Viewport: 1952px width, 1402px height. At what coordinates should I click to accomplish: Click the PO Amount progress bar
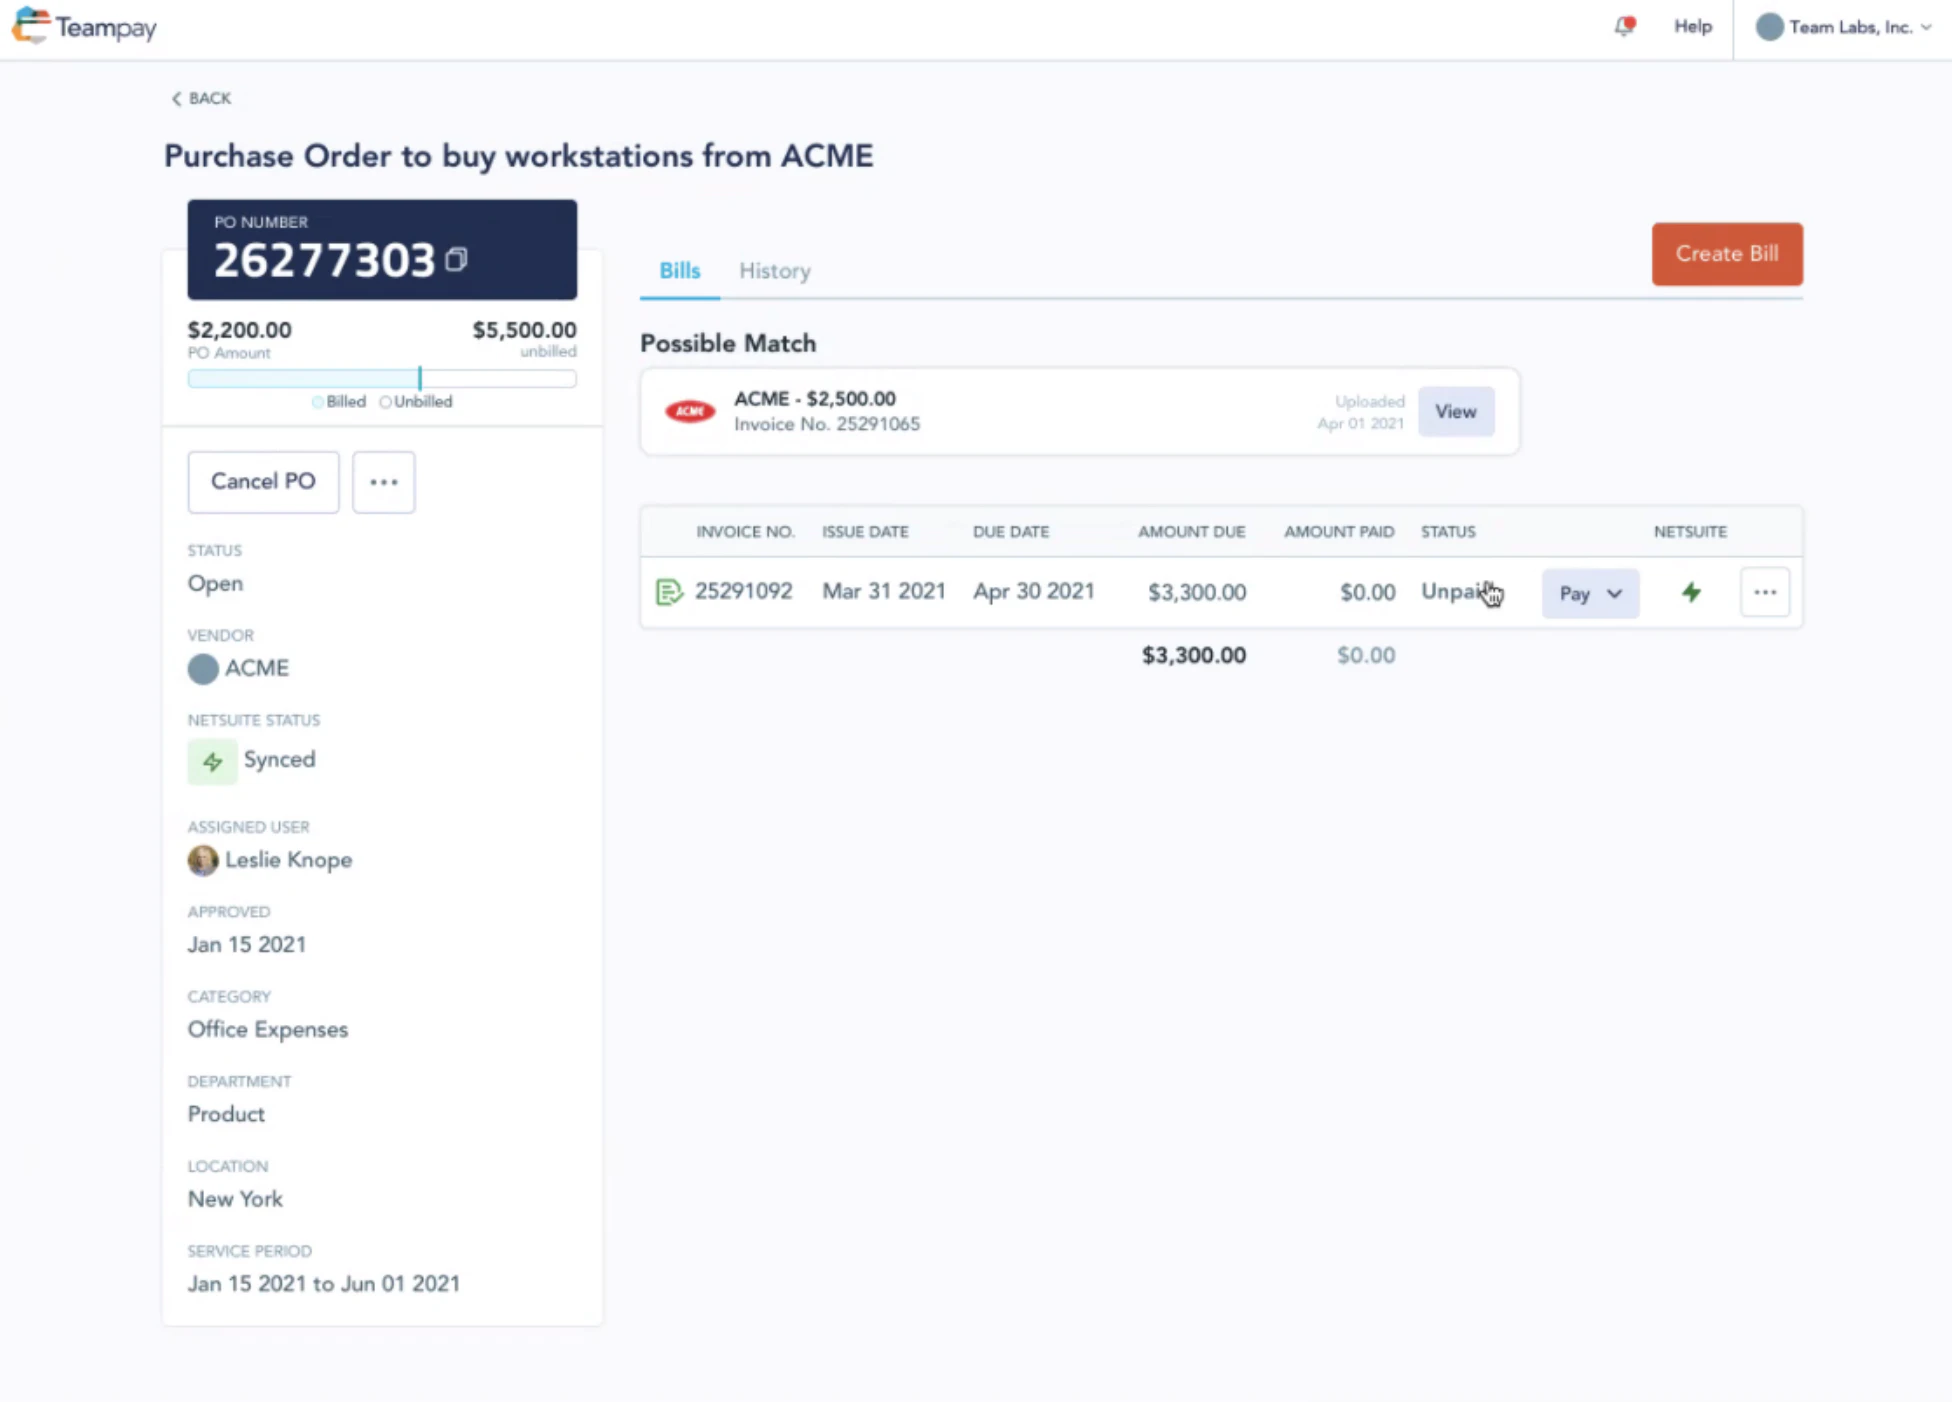pos(382,379)
